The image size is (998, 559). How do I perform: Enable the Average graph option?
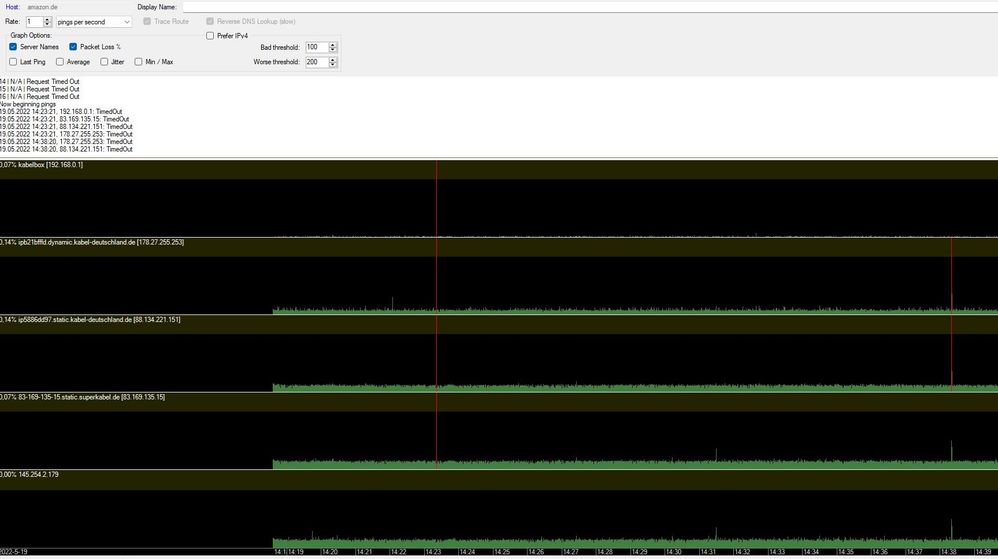pyautogui.click(x=60, y=62)
